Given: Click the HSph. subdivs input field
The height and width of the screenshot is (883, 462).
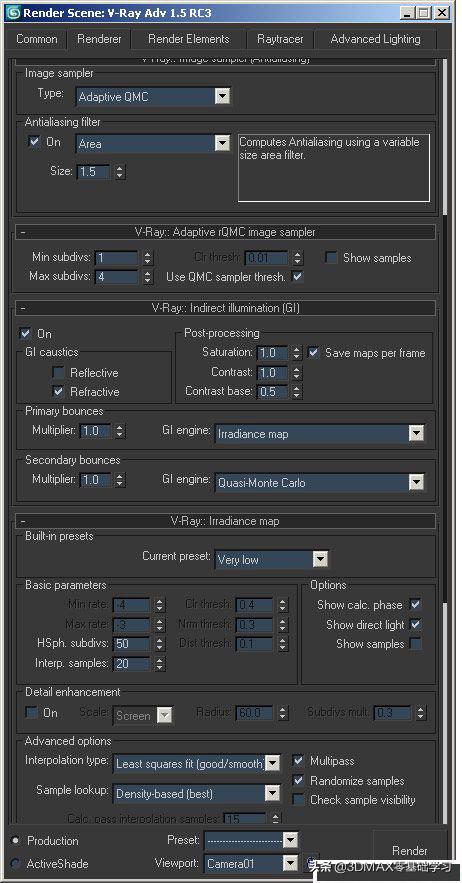Looking at the screenshot, I should pos(132,644).
